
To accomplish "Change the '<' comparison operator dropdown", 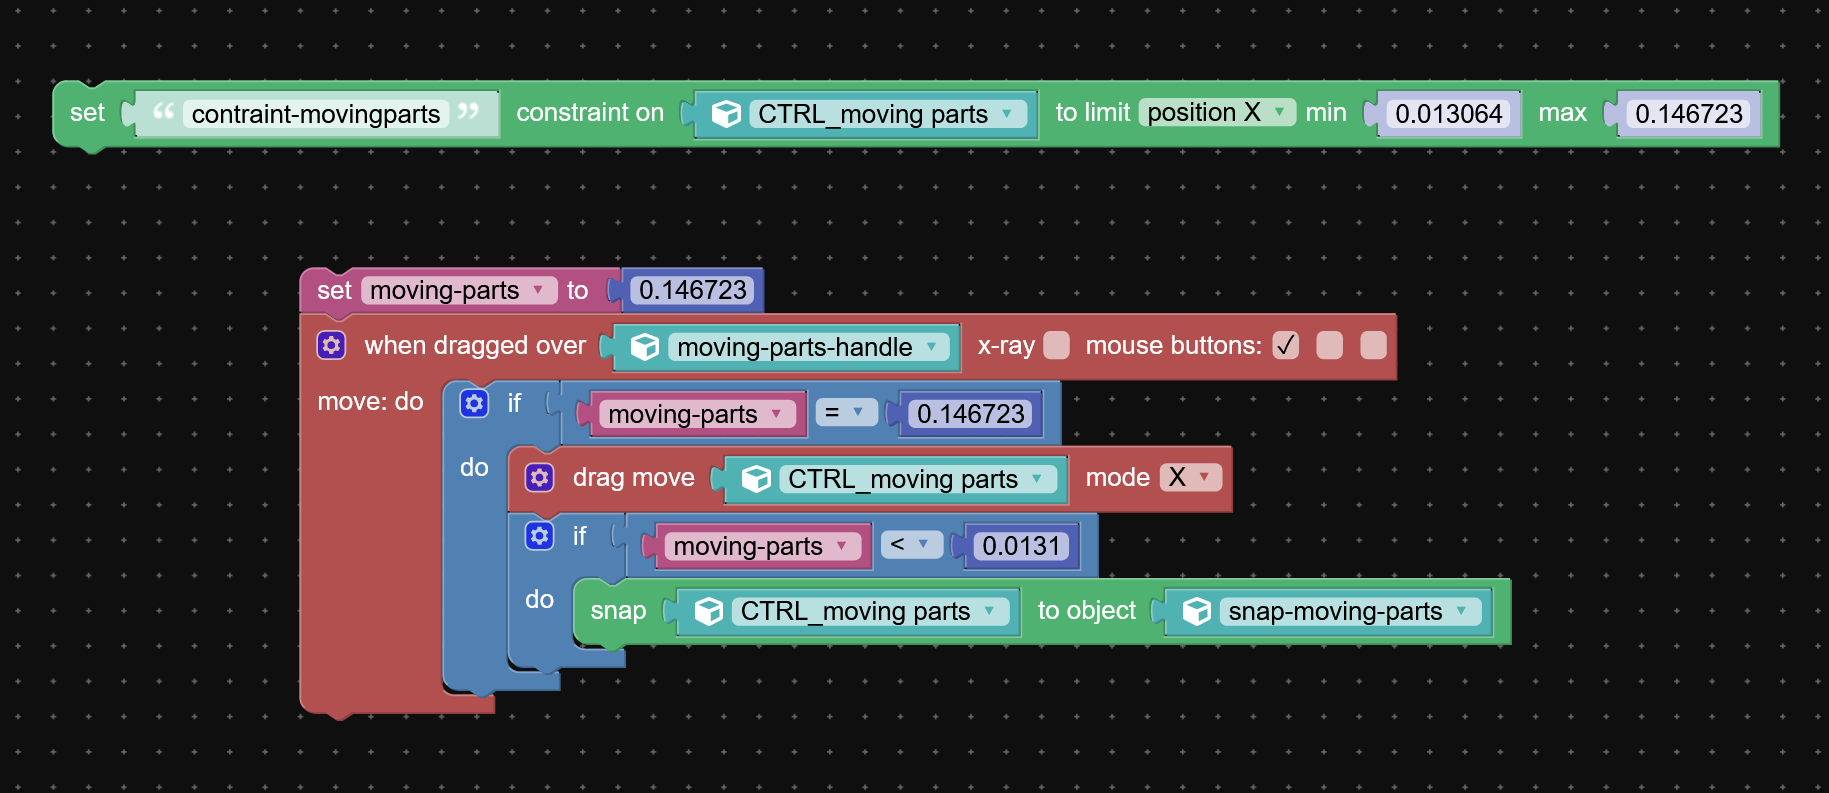I will (912, 544).
